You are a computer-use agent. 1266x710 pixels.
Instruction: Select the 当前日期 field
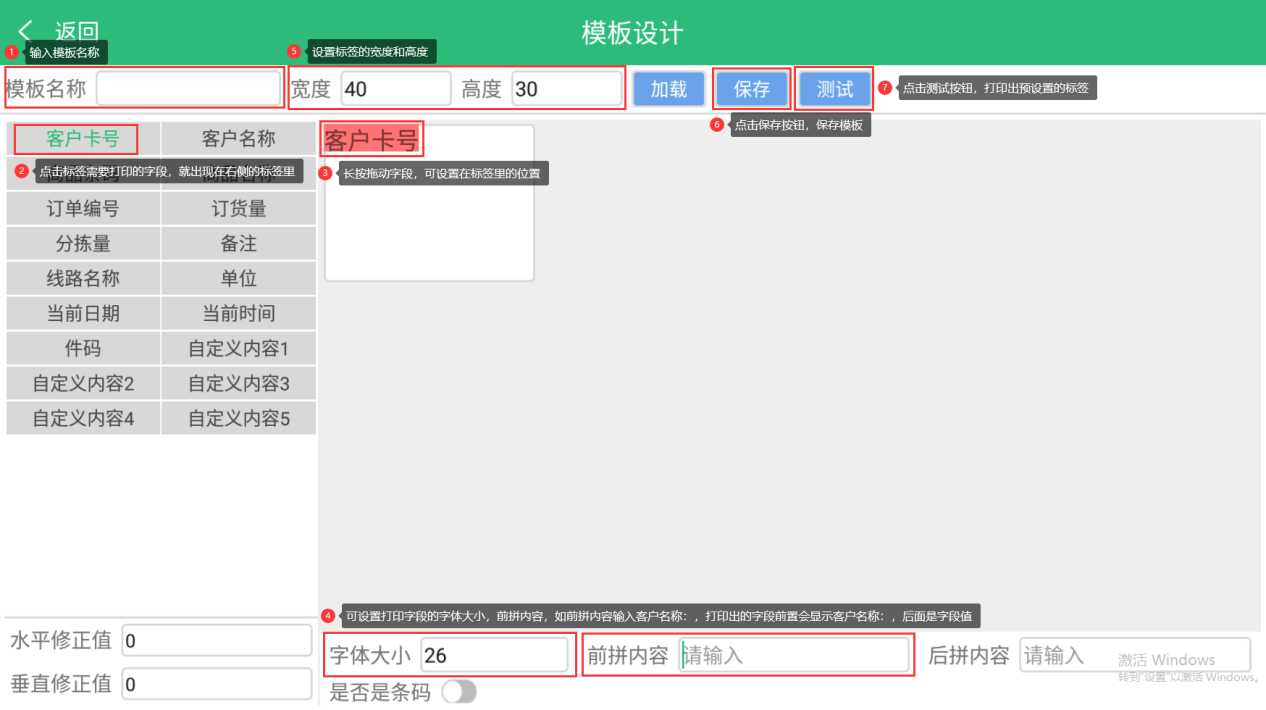pos(83,314)
